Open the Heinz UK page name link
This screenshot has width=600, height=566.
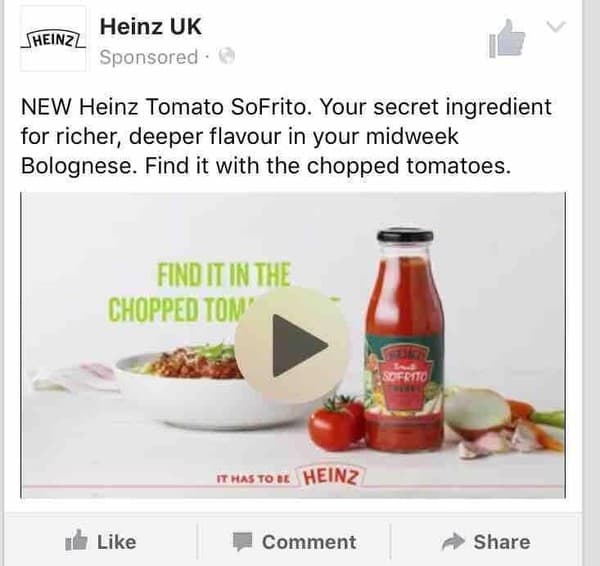[x=150, y=27]
